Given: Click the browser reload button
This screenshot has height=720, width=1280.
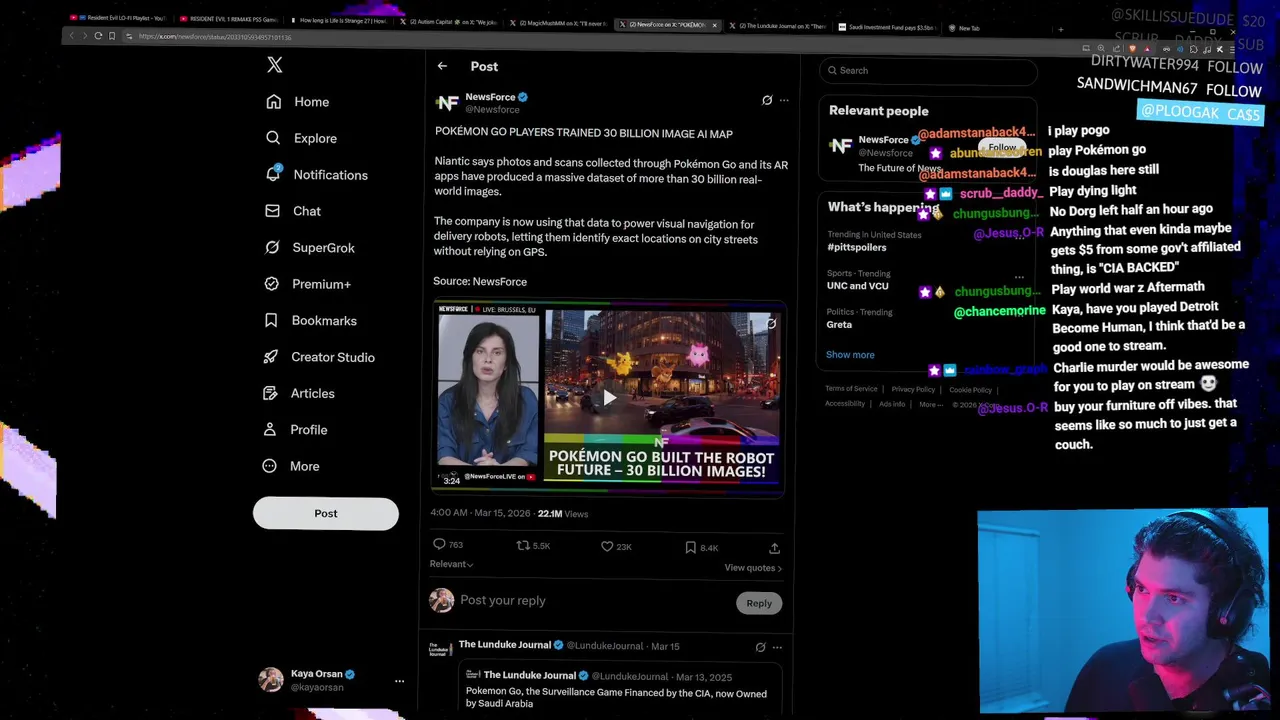Looking at the screenshot, I should tap(98, 36).
